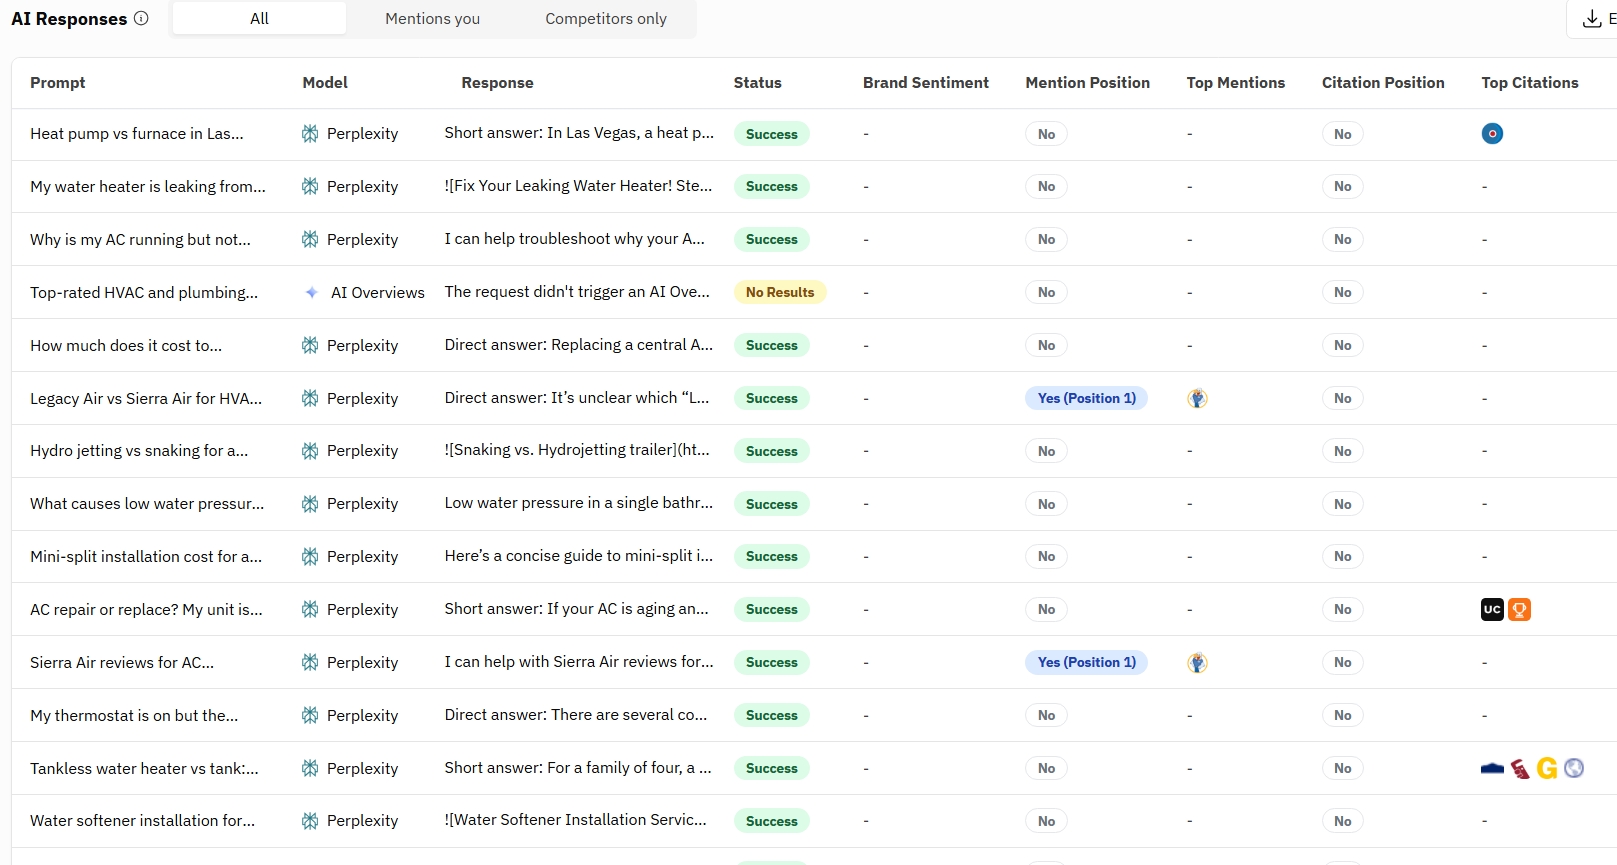
Task: Click Perplexity logo in Water softener installation row
Action: point(310,821)
